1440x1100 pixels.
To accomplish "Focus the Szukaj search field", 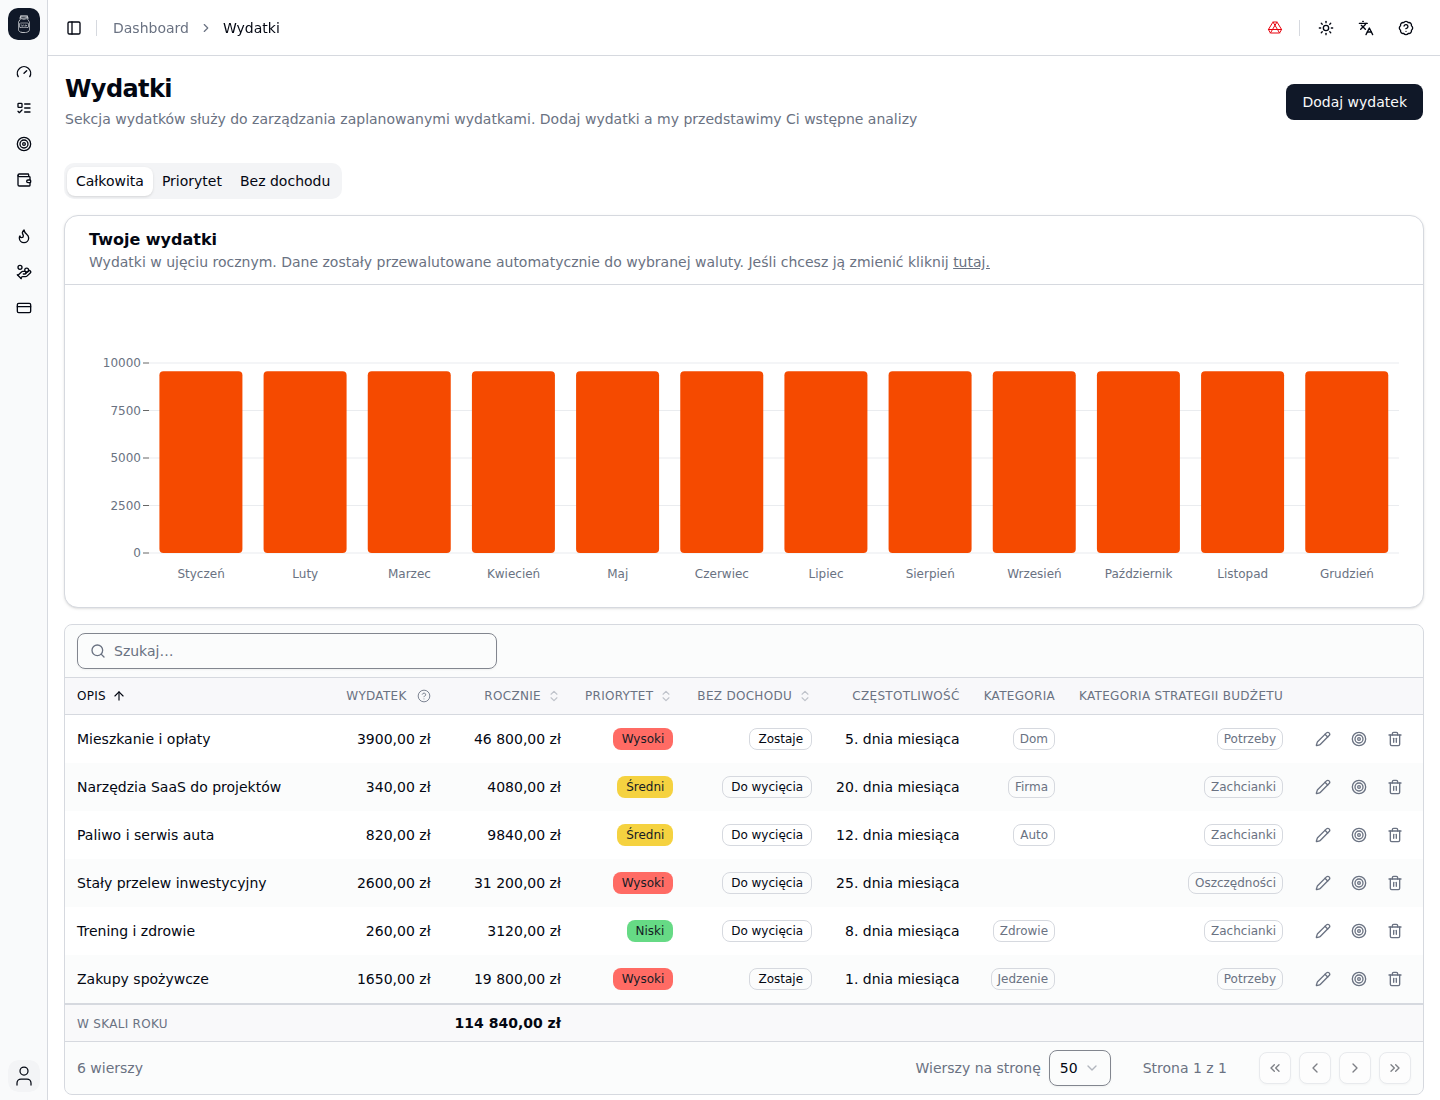I will [x=287, y=651].
